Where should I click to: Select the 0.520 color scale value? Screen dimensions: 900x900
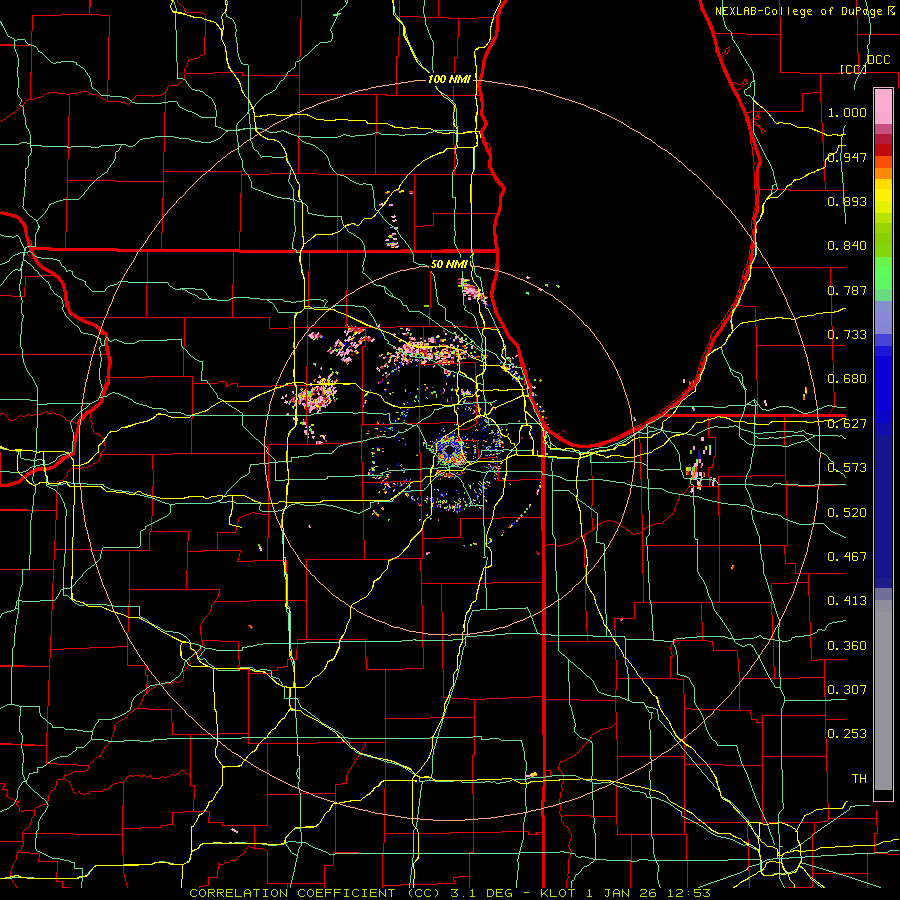point(847,513)
